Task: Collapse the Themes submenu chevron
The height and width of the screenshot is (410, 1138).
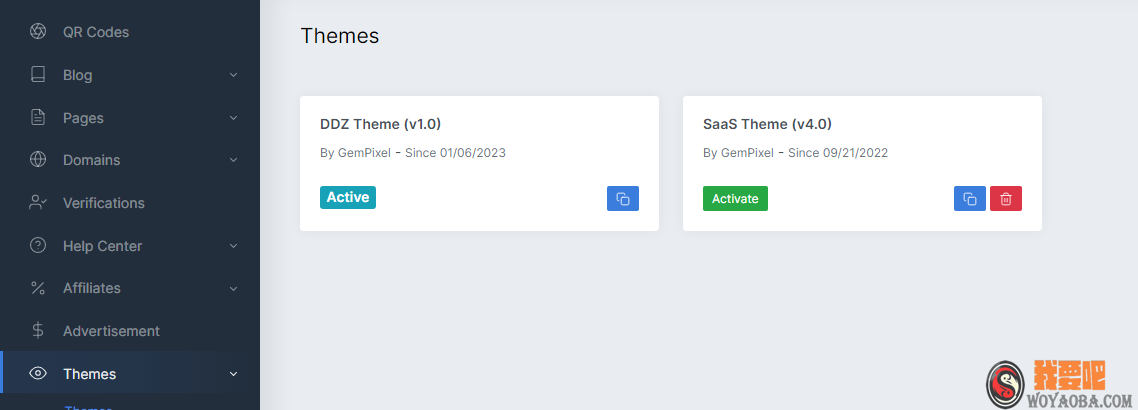Action: [233, 374]
